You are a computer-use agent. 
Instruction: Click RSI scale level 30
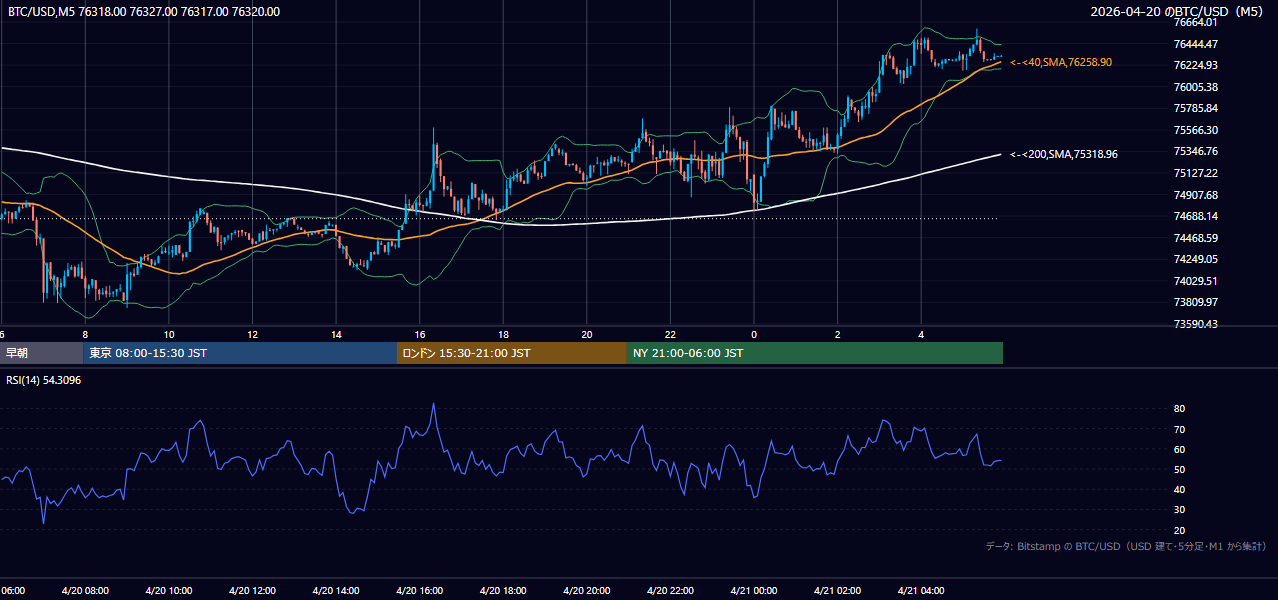point(1179,509)
